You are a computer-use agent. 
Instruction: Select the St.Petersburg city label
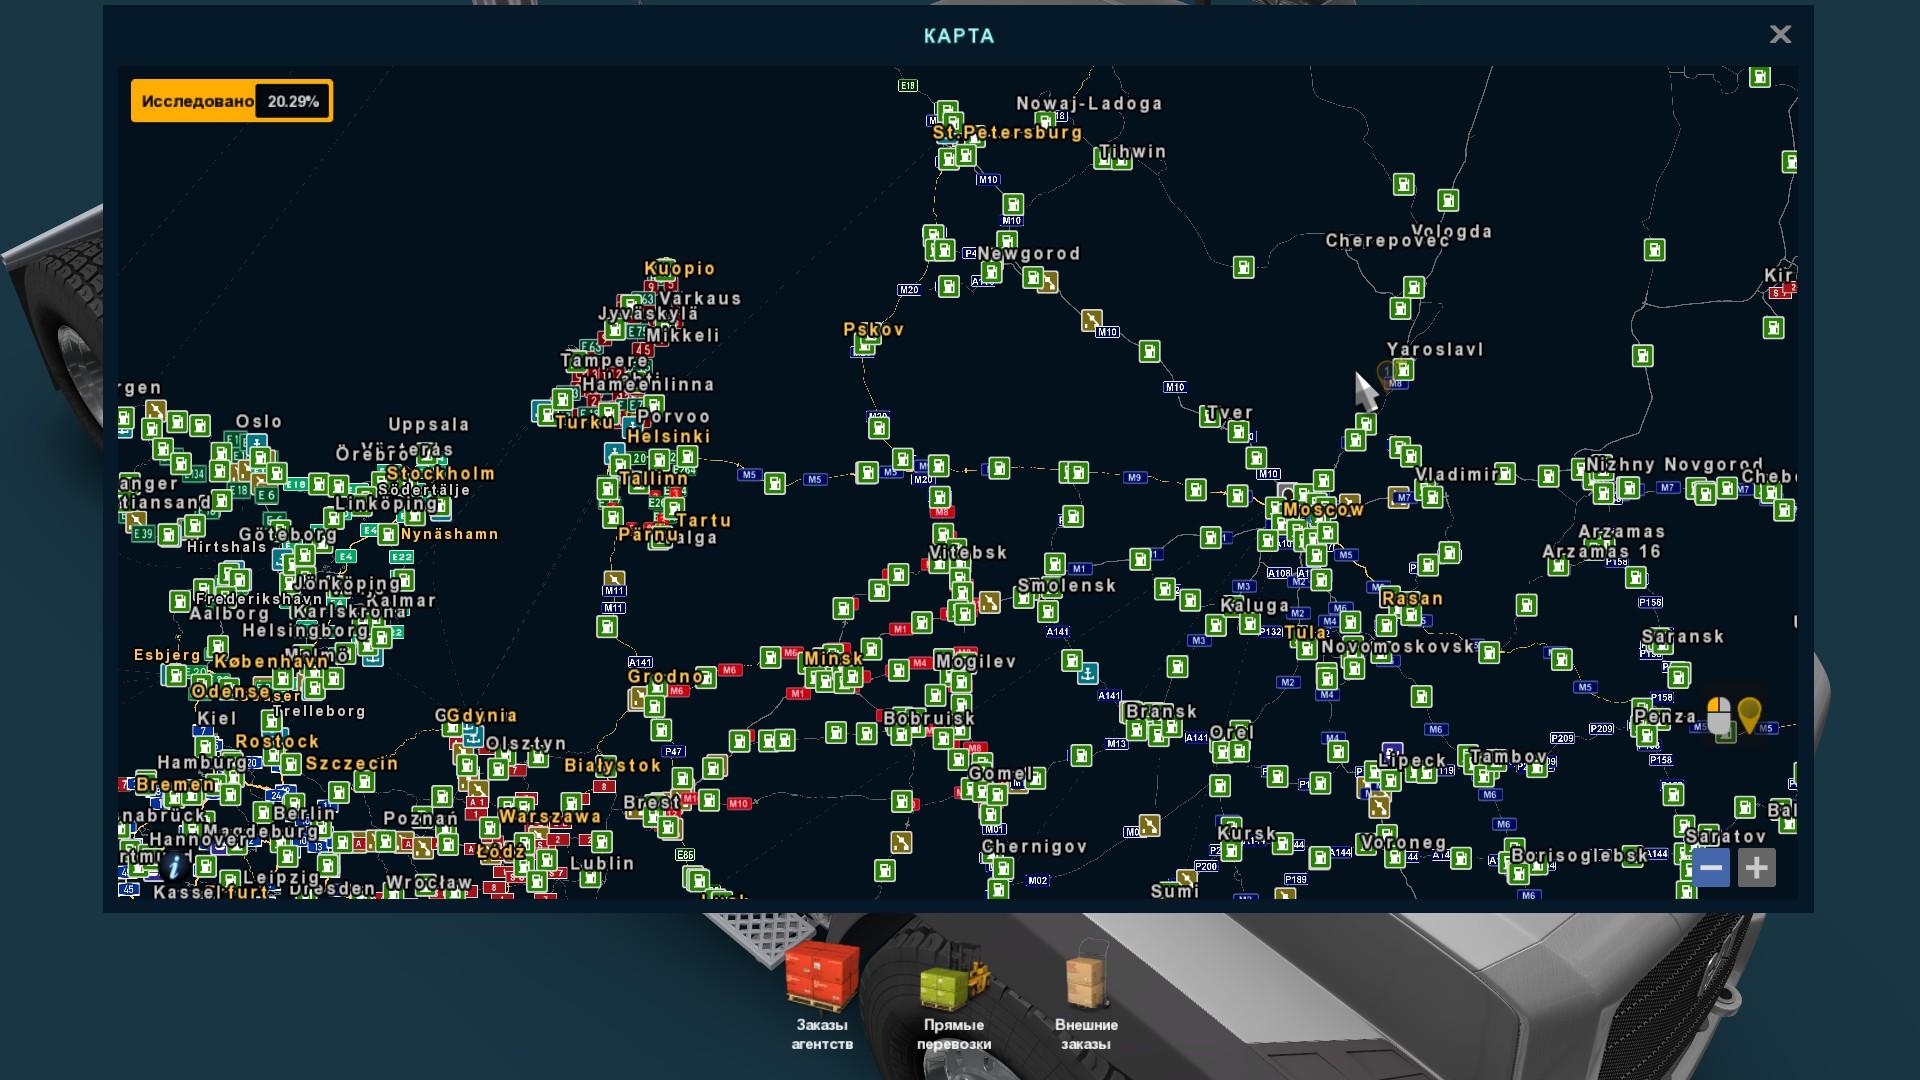coord(1007,132)
